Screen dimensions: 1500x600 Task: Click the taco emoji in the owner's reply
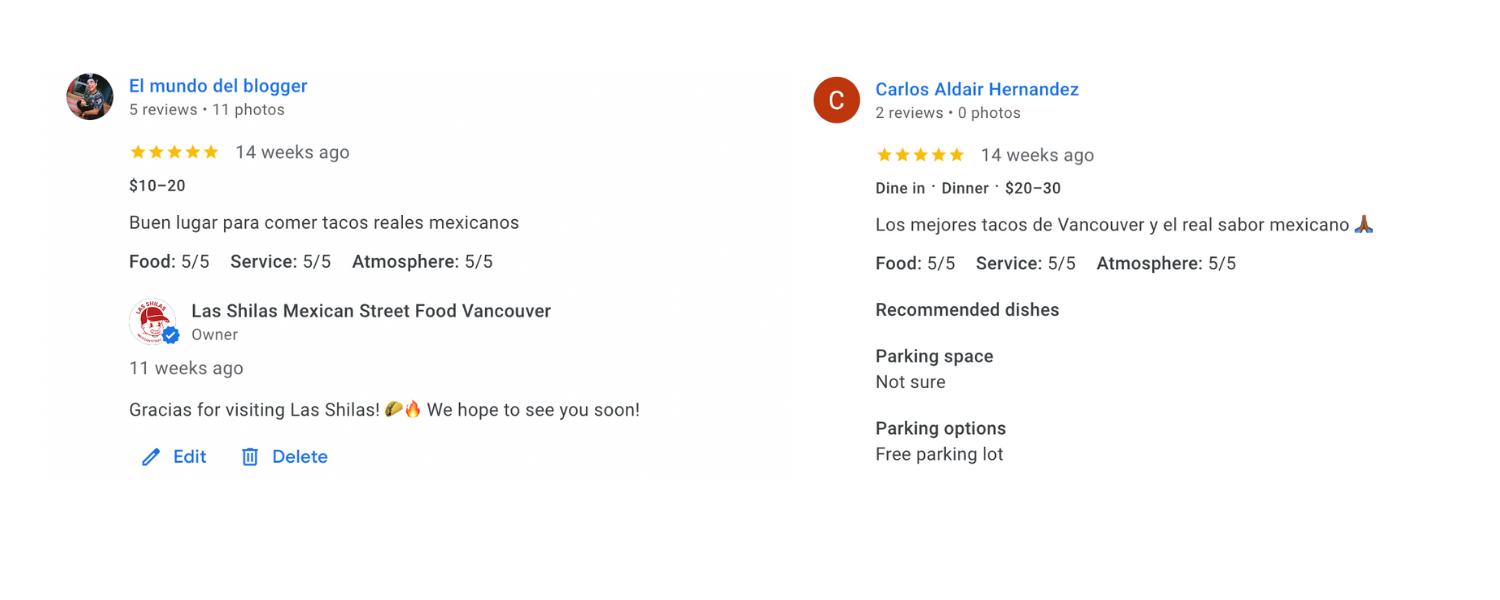click(x=393, y=410)
